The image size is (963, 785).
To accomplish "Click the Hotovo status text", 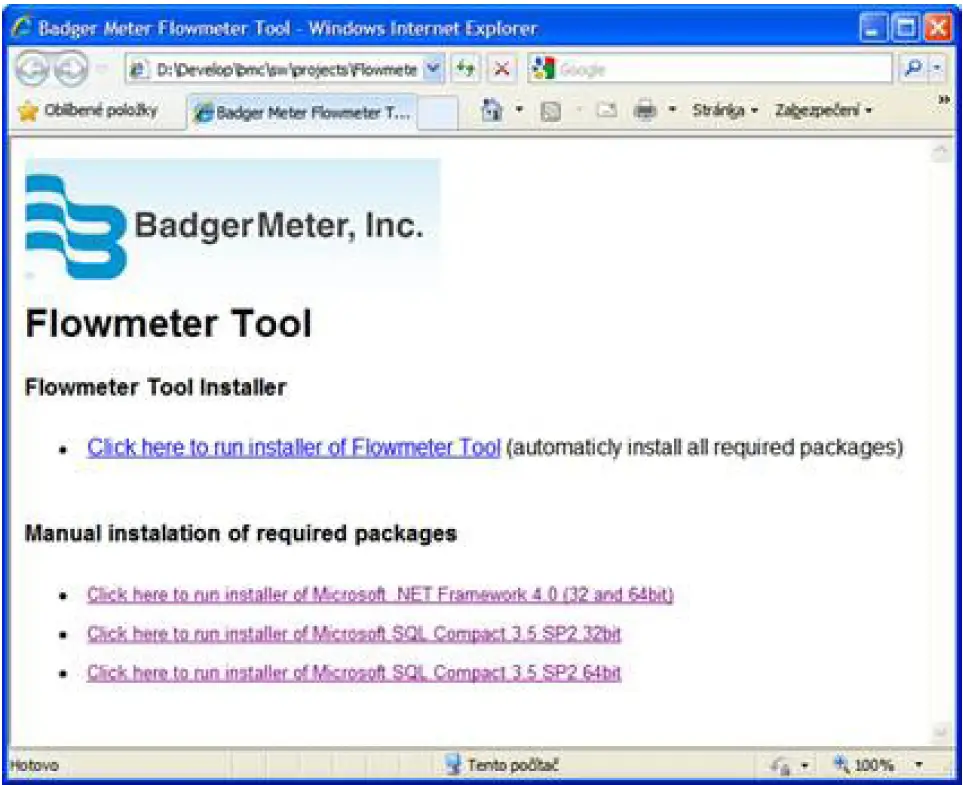I will pyautogui.click(x=35, y=765).
